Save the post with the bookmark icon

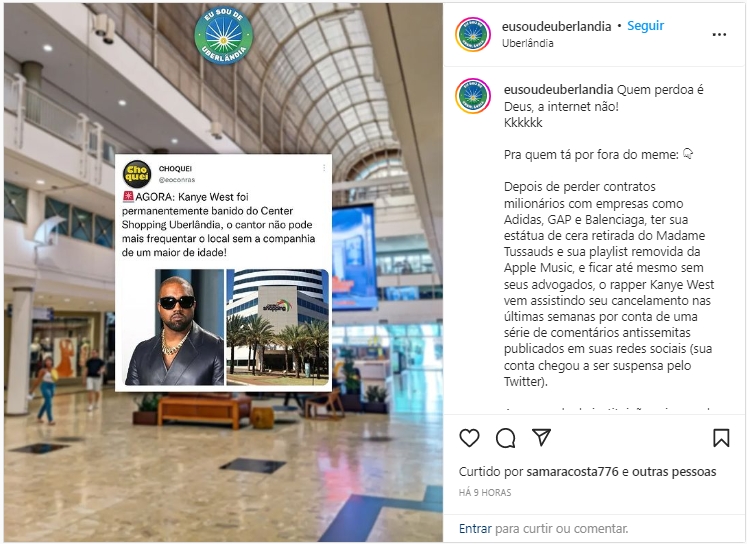point(721,438)
